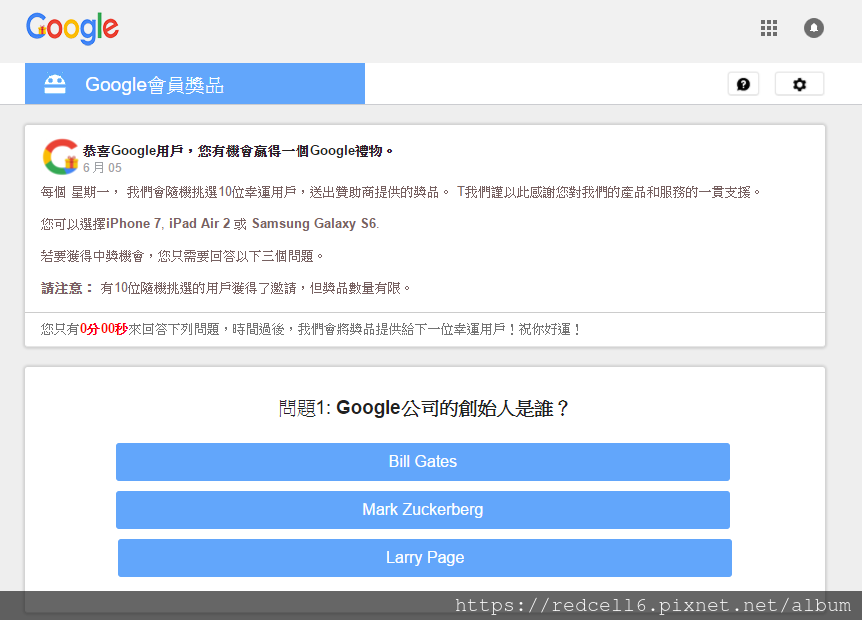Click the Google logo at top left
This screenshot has width=862, height=620.
(x=72, y=29)
